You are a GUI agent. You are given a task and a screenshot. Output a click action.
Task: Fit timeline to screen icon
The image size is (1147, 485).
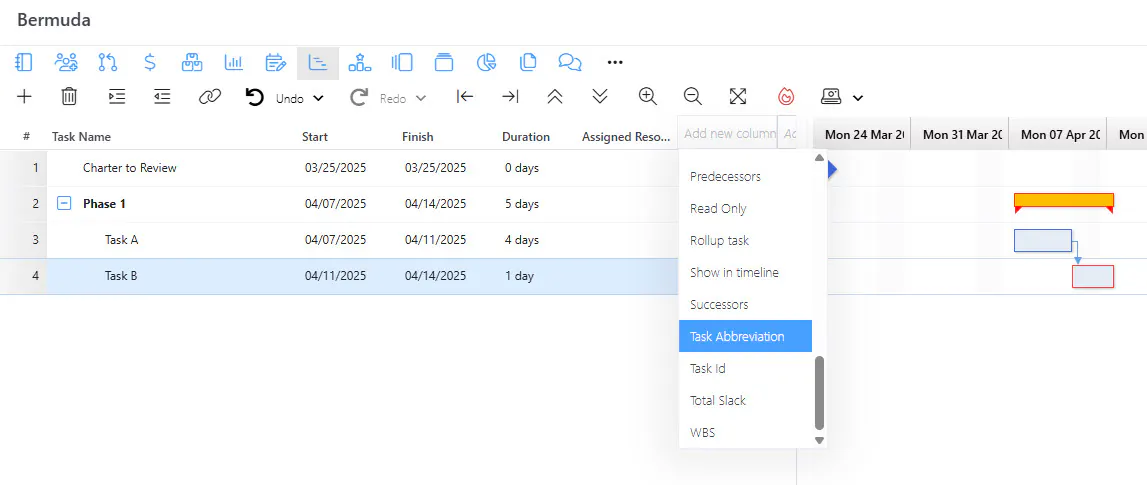[738, 97]
